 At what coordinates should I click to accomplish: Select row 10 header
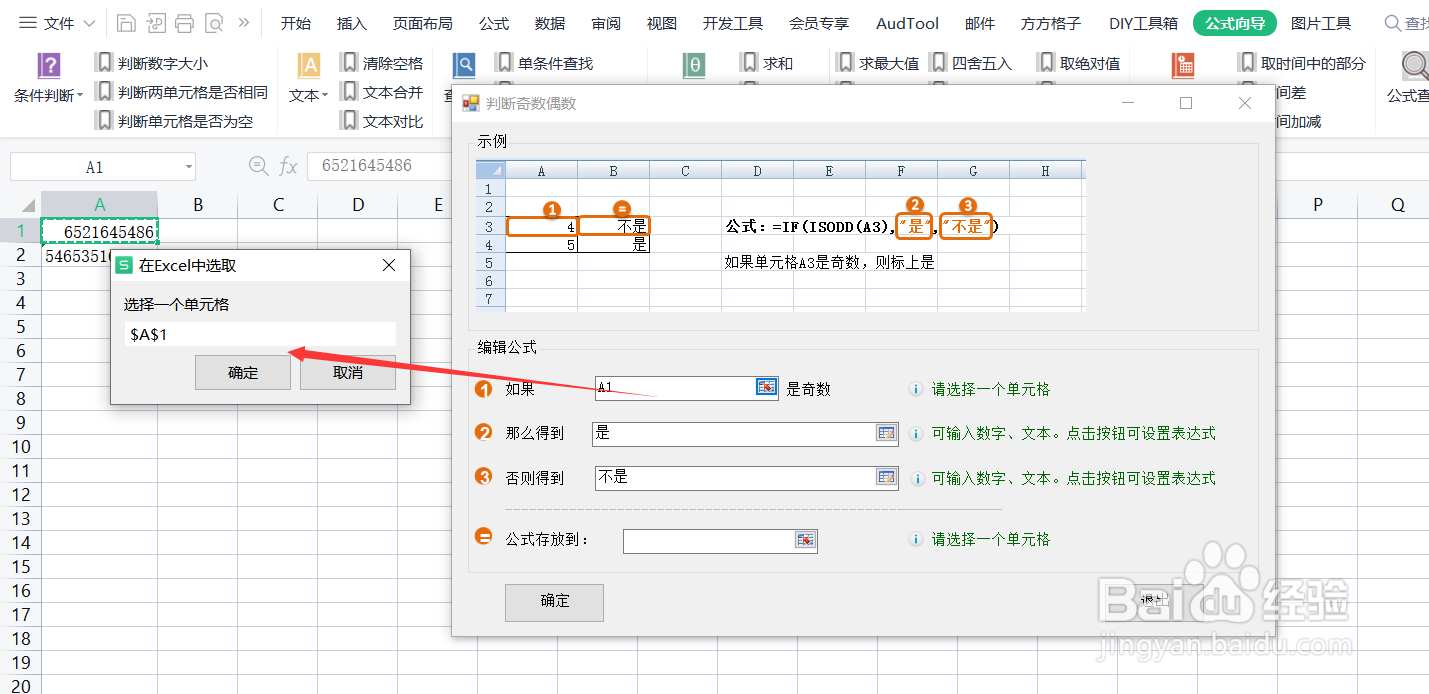pyautogui.click(x=20, y=446)
